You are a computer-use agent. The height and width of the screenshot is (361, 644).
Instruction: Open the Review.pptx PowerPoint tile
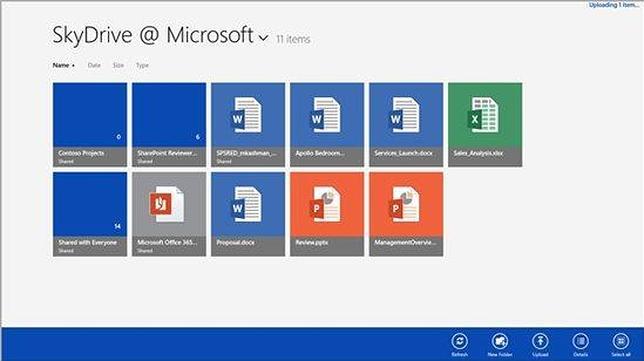pos(327,214)
